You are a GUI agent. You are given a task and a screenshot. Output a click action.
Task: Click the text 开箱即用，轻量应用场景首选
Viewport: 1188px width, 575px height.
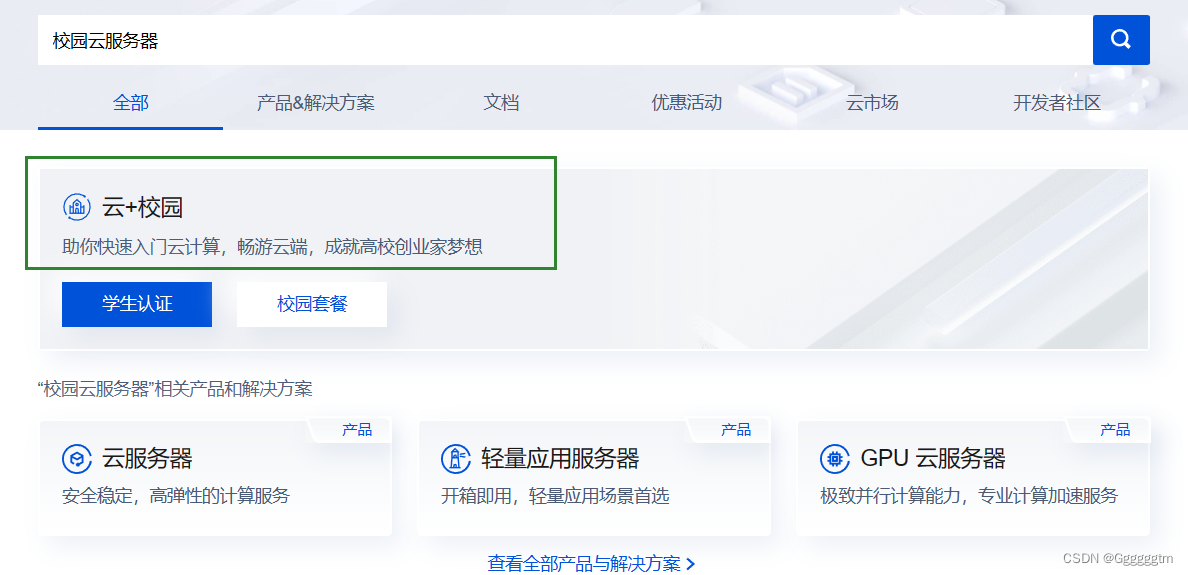[555, 497]
